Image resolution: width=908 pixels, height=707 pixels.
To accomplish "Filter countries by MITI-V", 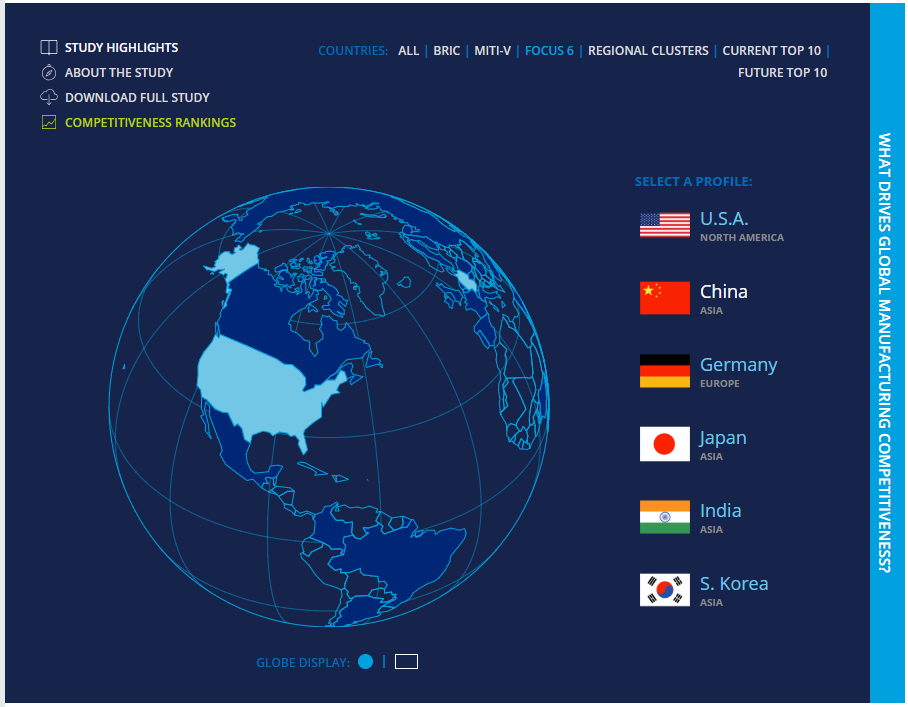I will click(492, 50).
